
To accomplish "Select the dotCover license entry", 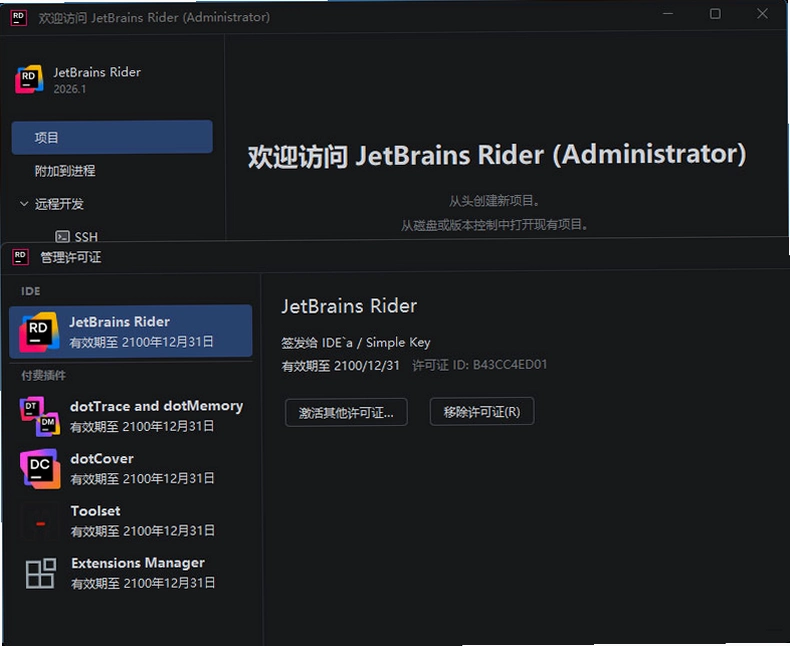I will (x=130, y=468).
